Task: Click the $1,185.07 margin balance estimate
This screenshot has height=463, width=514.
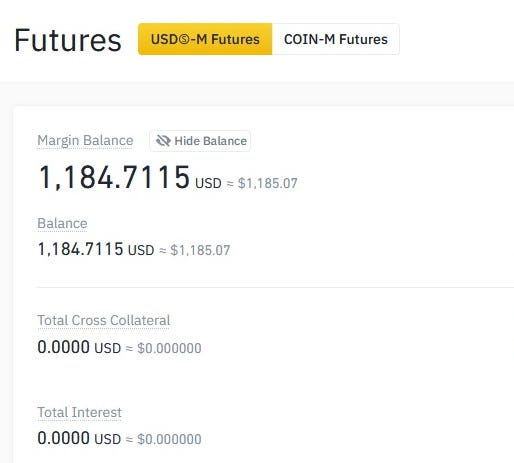Action: point(267,183)
